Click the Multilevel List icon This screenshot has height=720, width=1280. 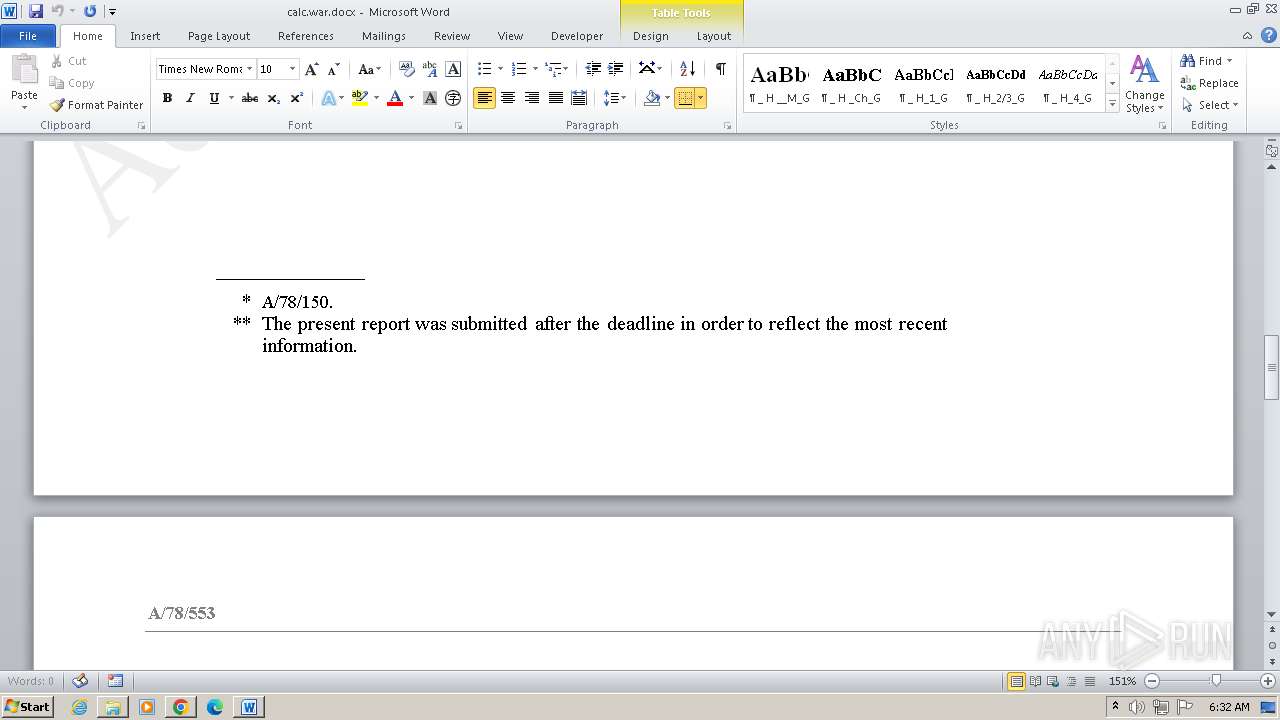pyautogui.click(x=553, y=69)
